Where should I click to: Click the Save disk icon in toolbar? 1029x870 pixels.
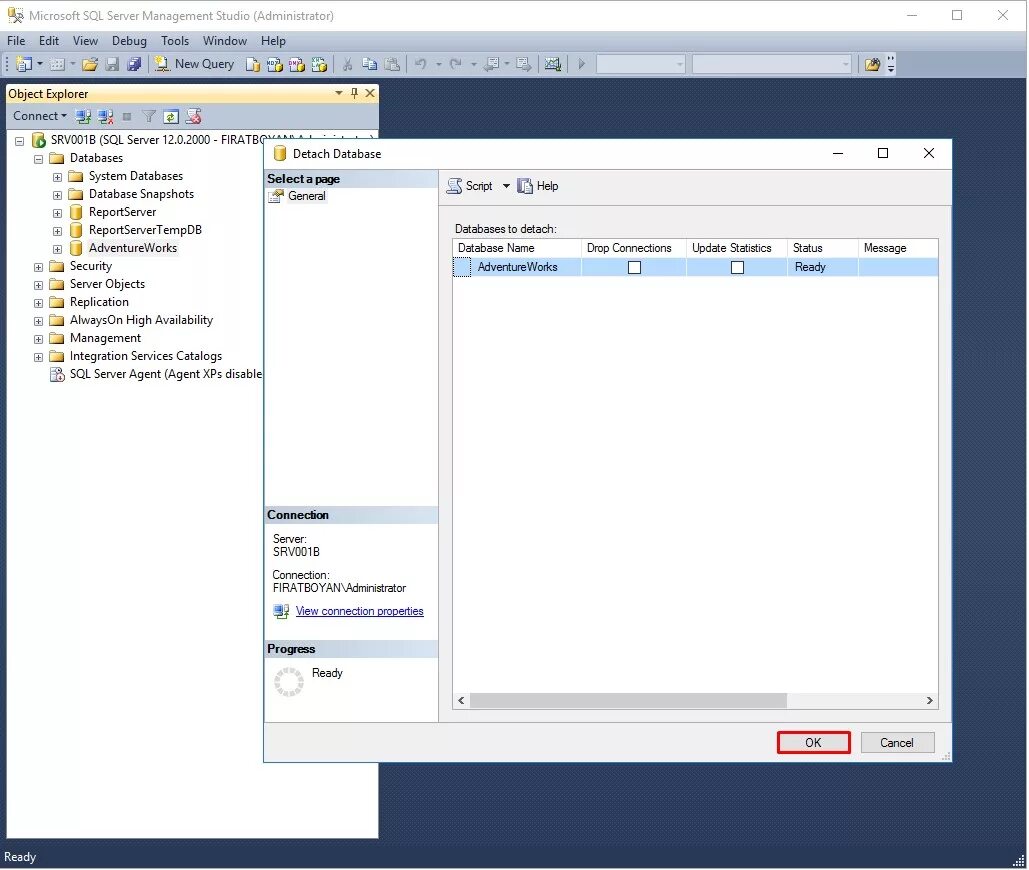point(112,64)
